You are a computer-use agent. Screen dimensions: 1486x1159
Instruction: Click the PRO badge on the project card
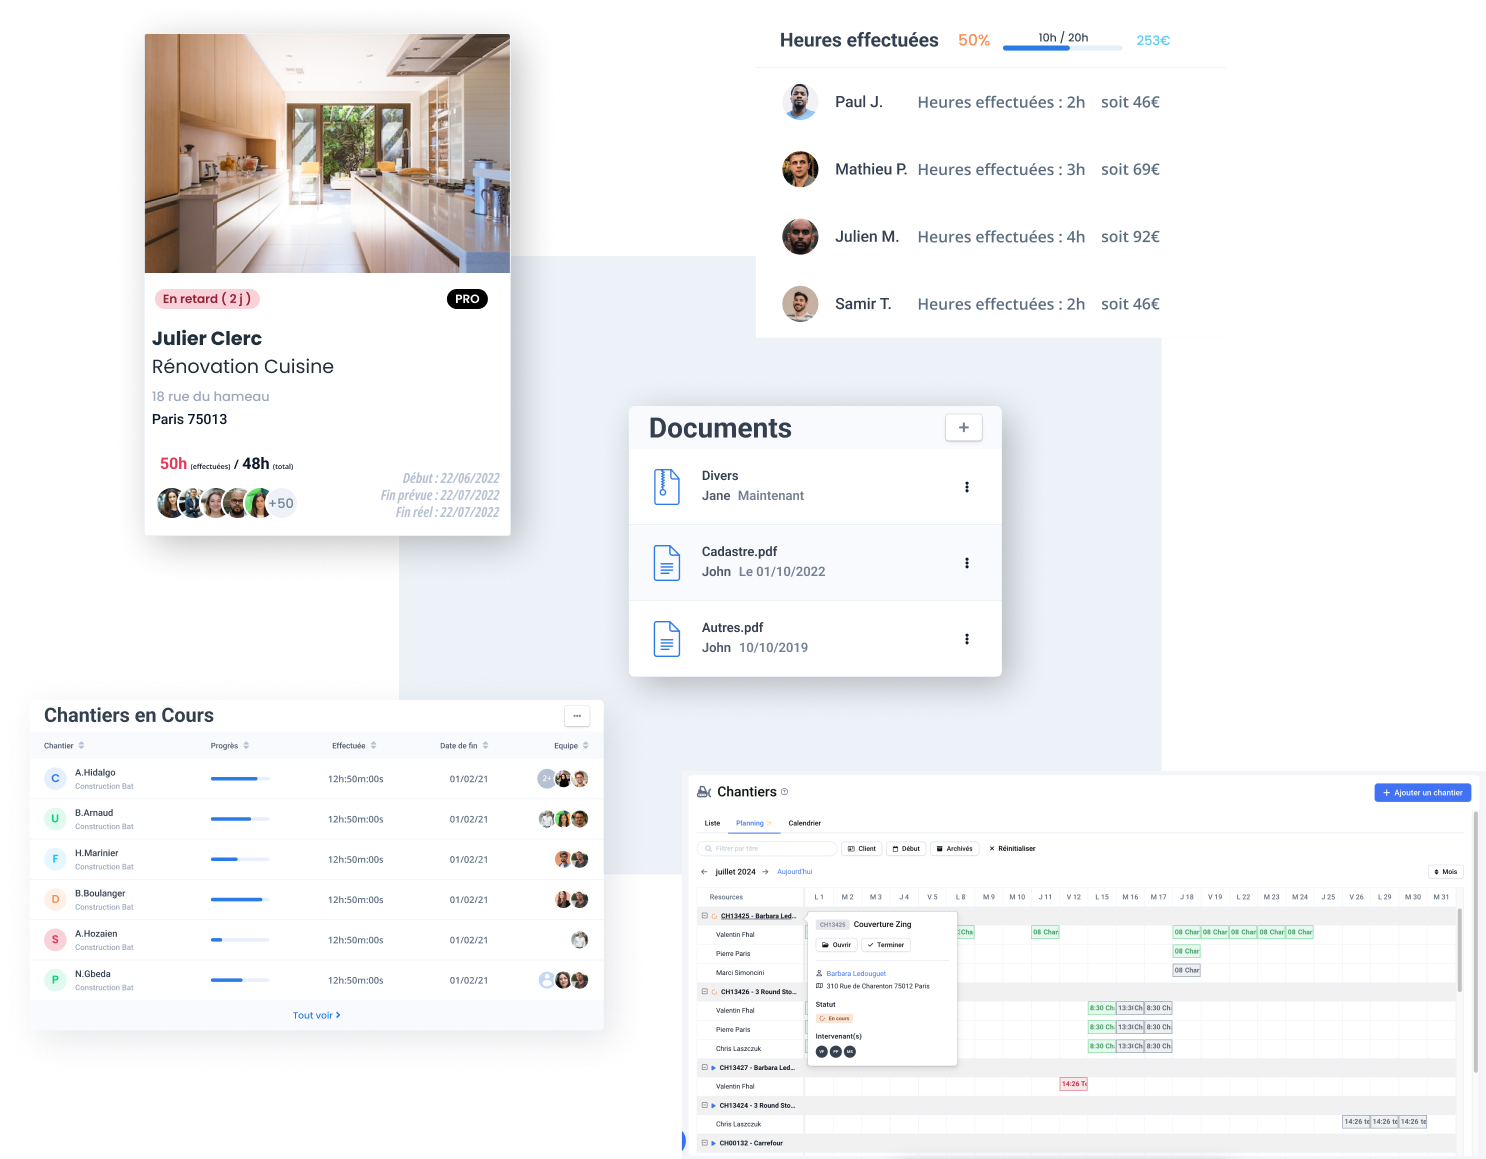point(467,299)
